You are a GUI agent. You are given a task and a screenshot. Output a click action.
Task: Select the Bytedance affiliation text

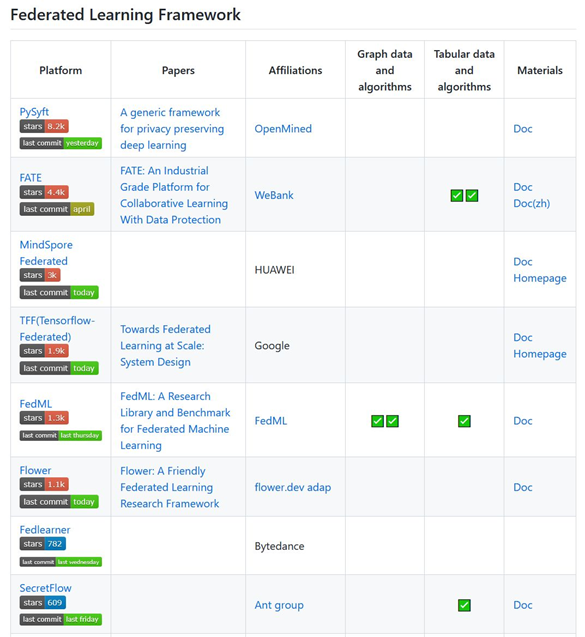click(280, 546)
